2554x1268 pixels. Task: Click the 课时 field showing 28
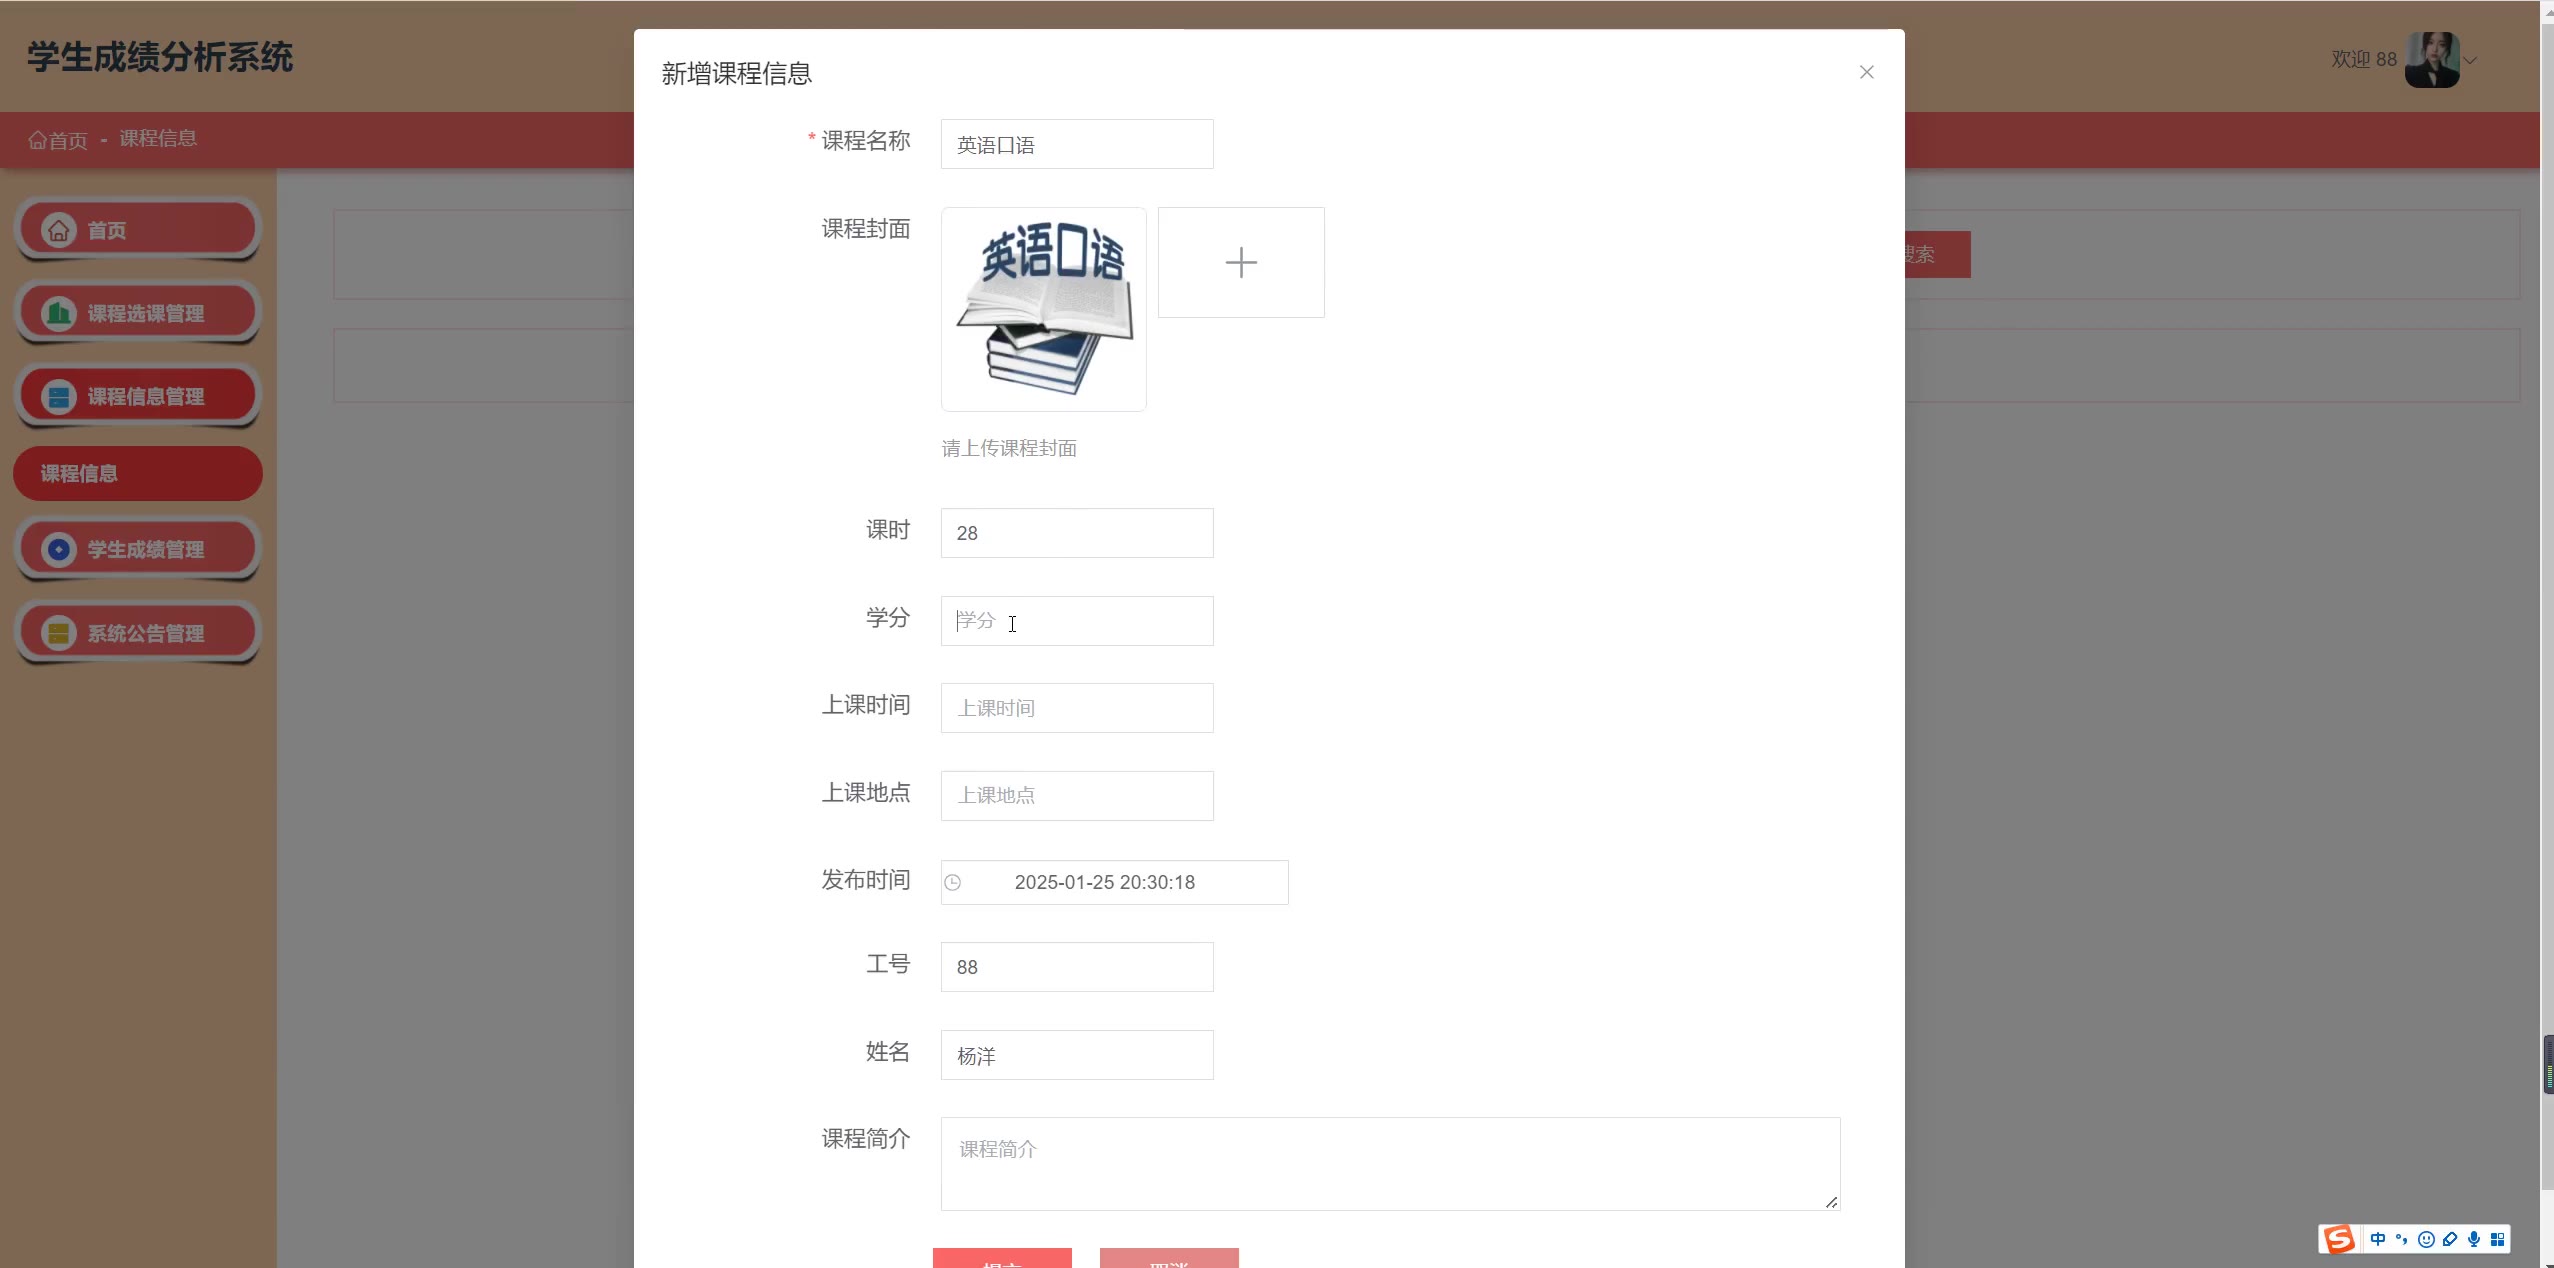pos(1076,533)
